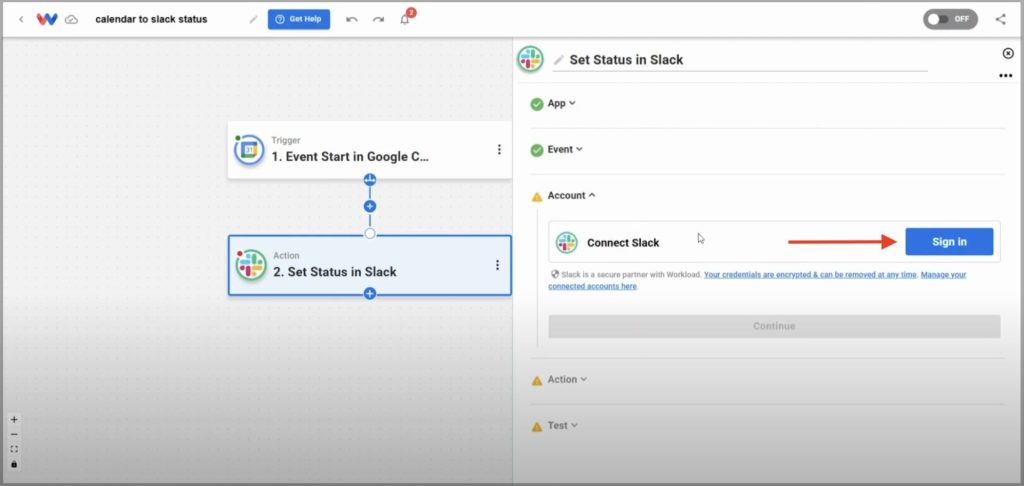Image resolution: width=1024 pixels, height=486 pixels.
Task: Select the Event Start in Google Calendar trigger
Action: (370, 150)
